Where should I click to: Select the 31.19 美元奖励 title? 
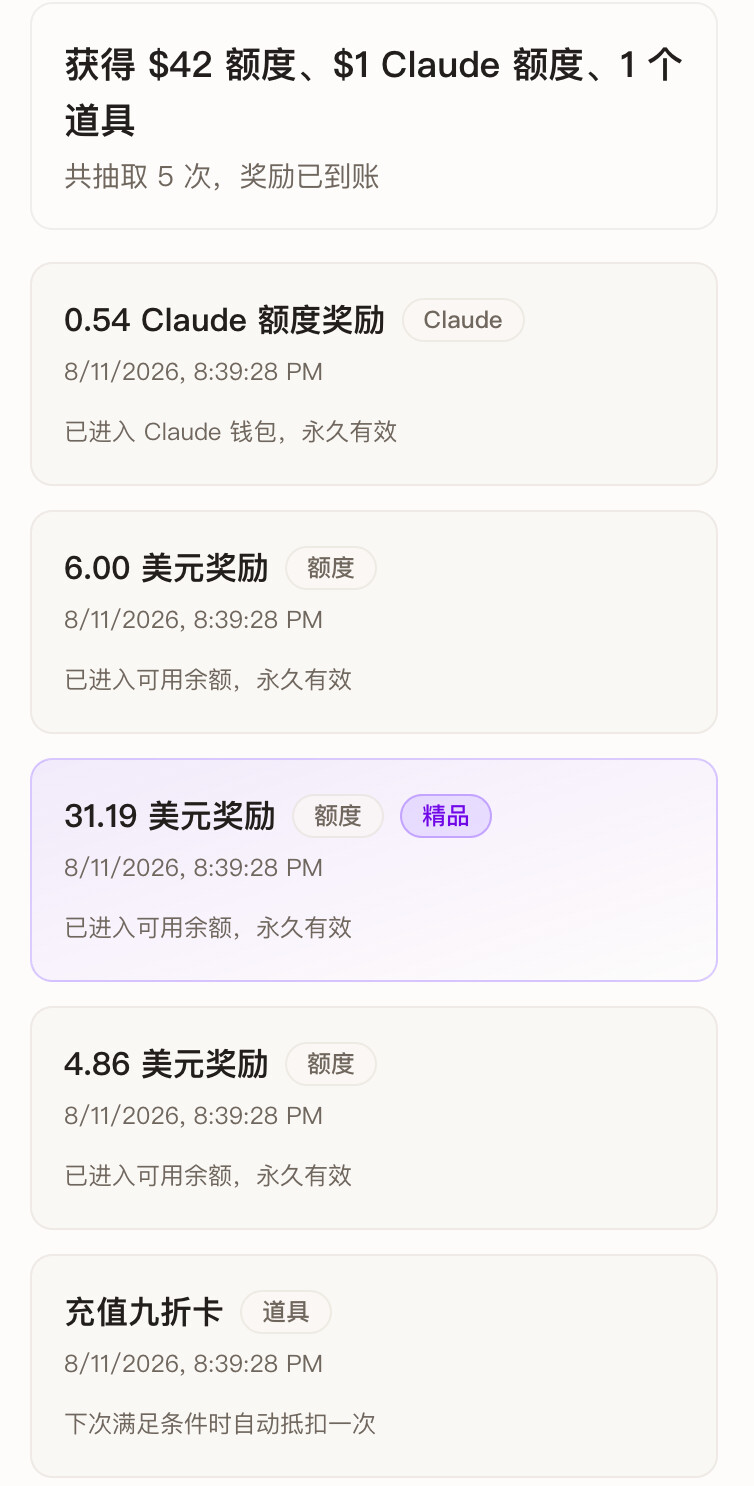pyautogui.click(x=170, y=816)
